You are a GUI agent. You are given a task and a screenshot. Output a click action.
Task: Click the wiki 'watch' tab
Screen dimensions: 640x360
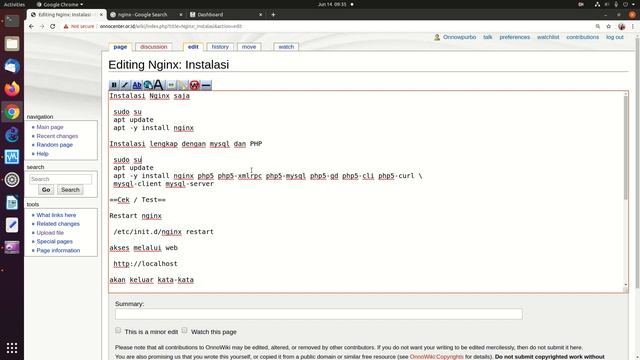pyautogui.click(x=286, y=47)
